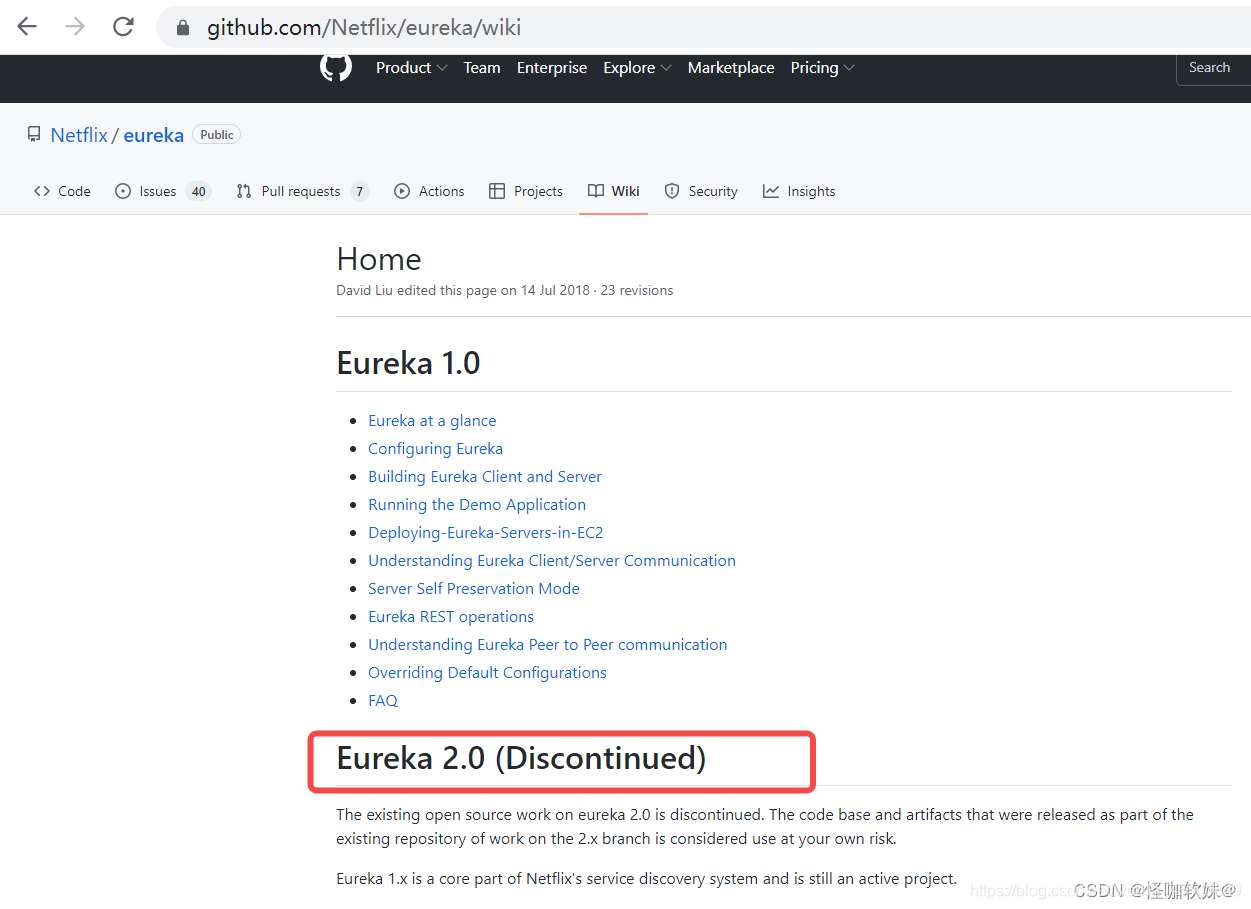Reload the page with the refresh icon

(x=123, y=27)
